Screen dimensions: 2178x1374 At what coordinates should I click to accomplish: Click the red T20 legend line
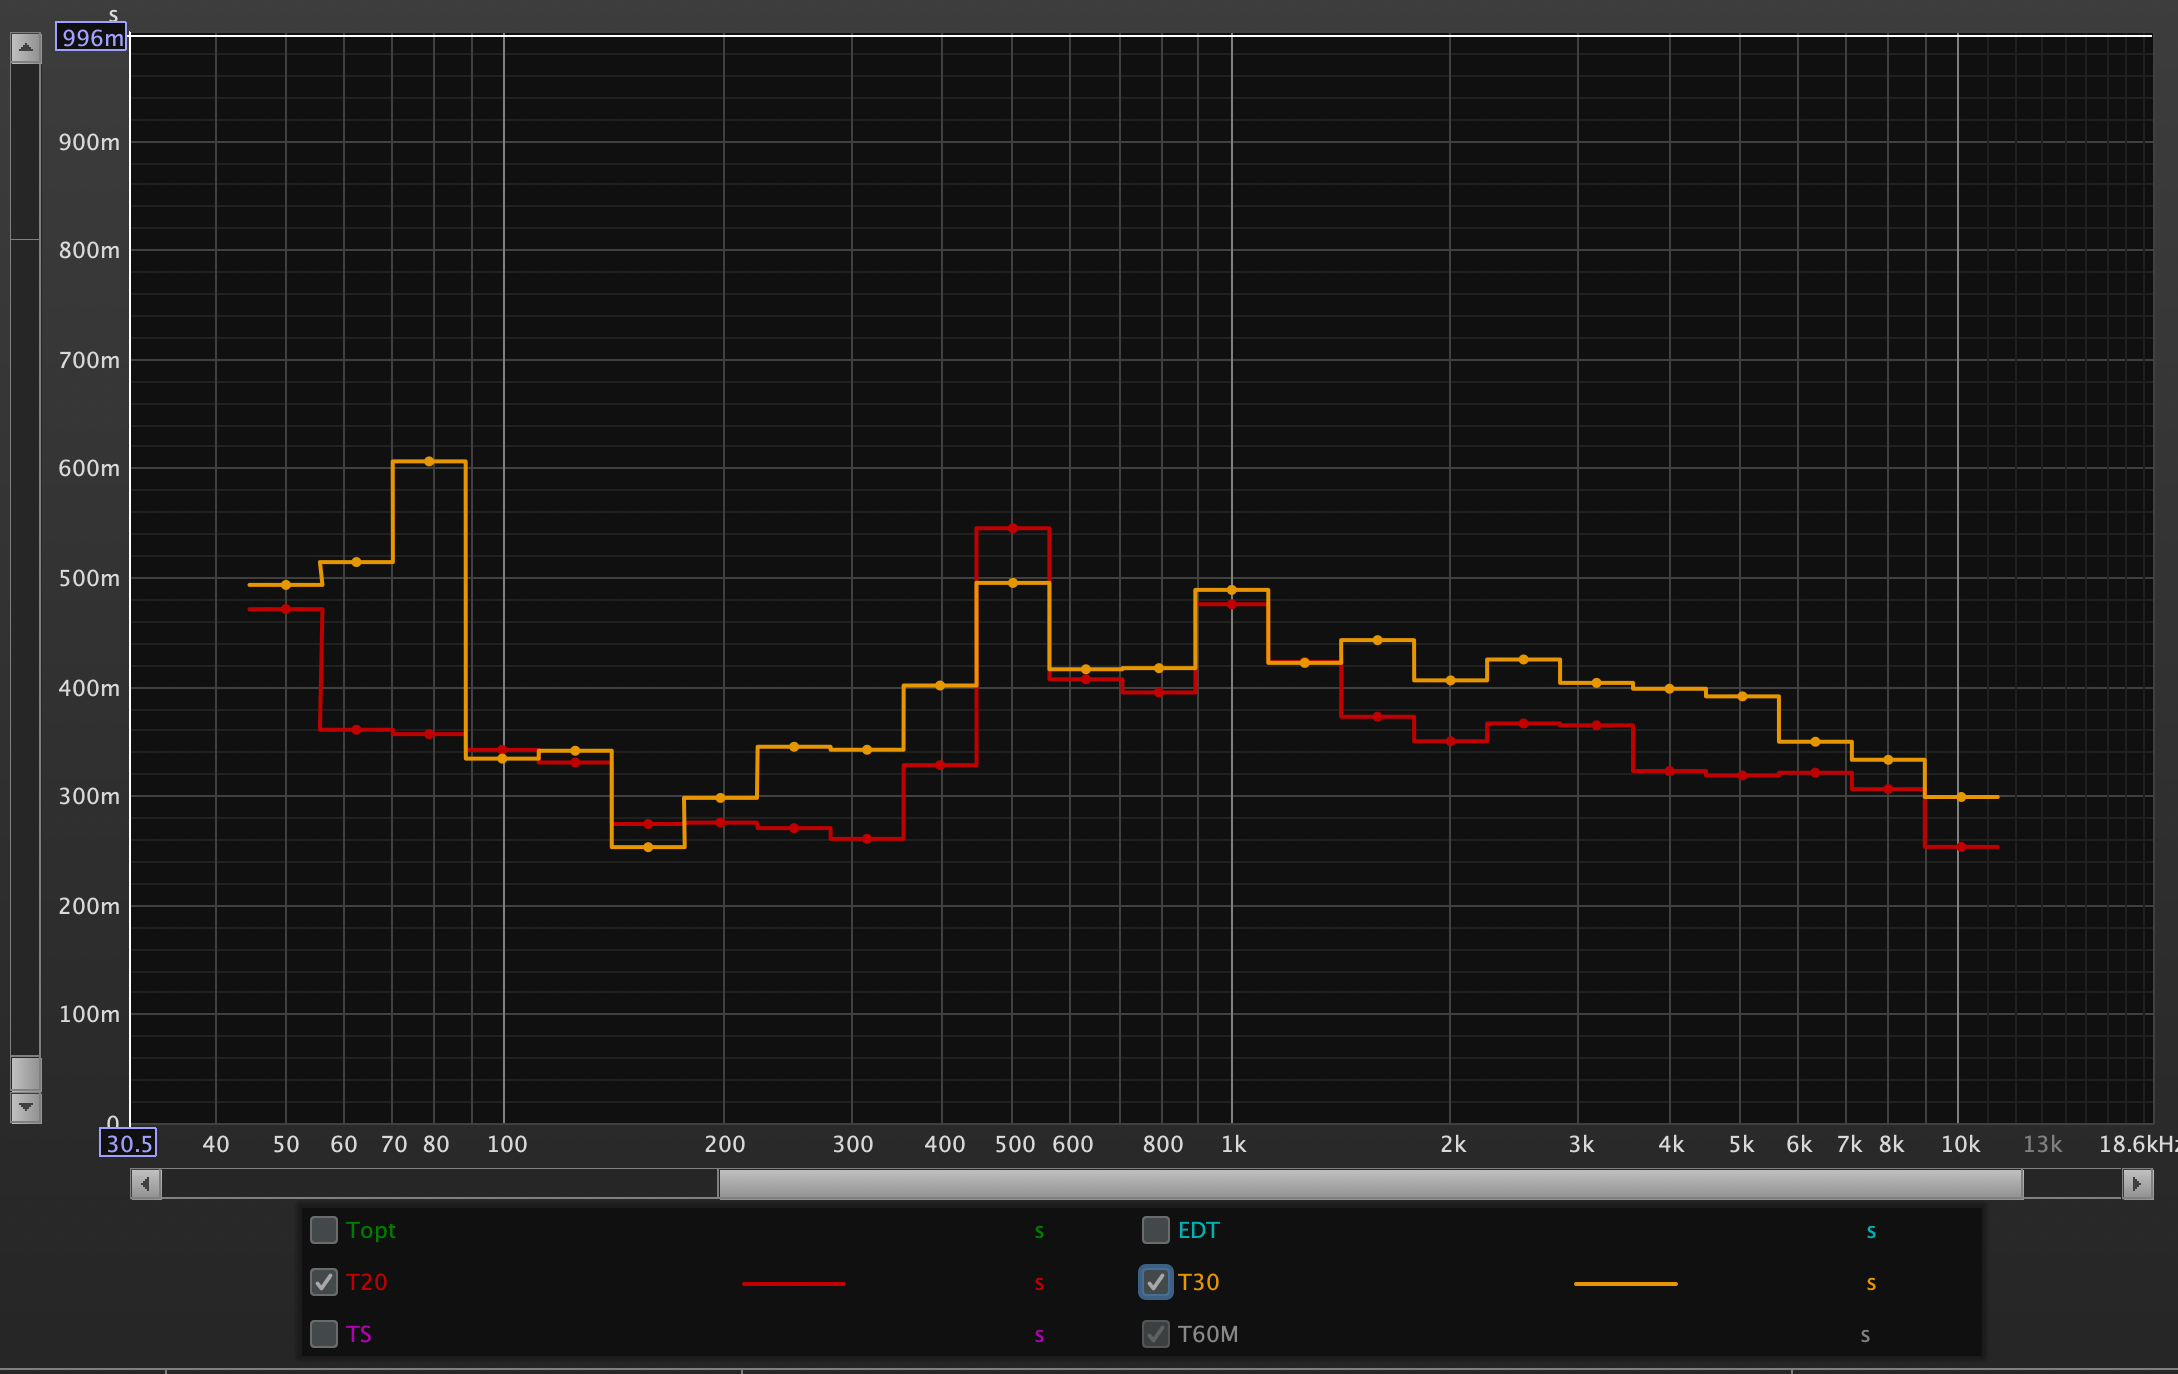pyautogui.click(x=794, y=1283)
